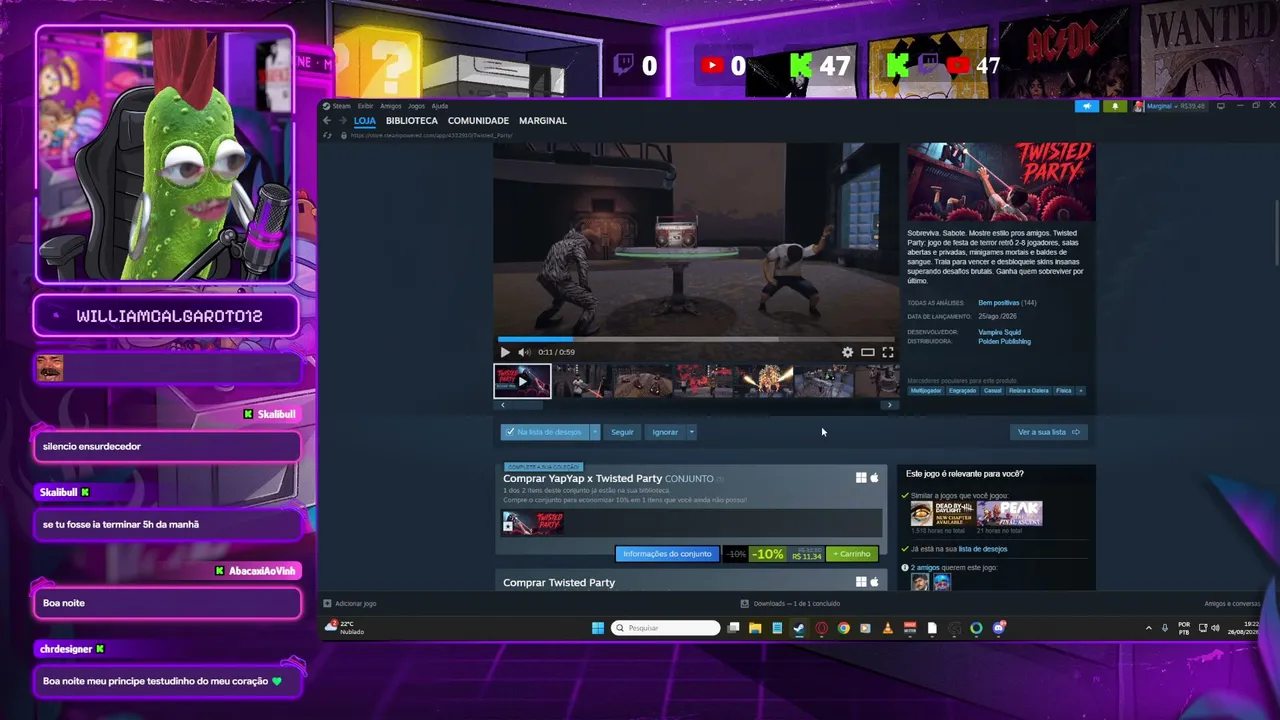Switch to the BIBLIOTECA tab
The height and width of the screenshot is (720, 1280).
(412, 121)
